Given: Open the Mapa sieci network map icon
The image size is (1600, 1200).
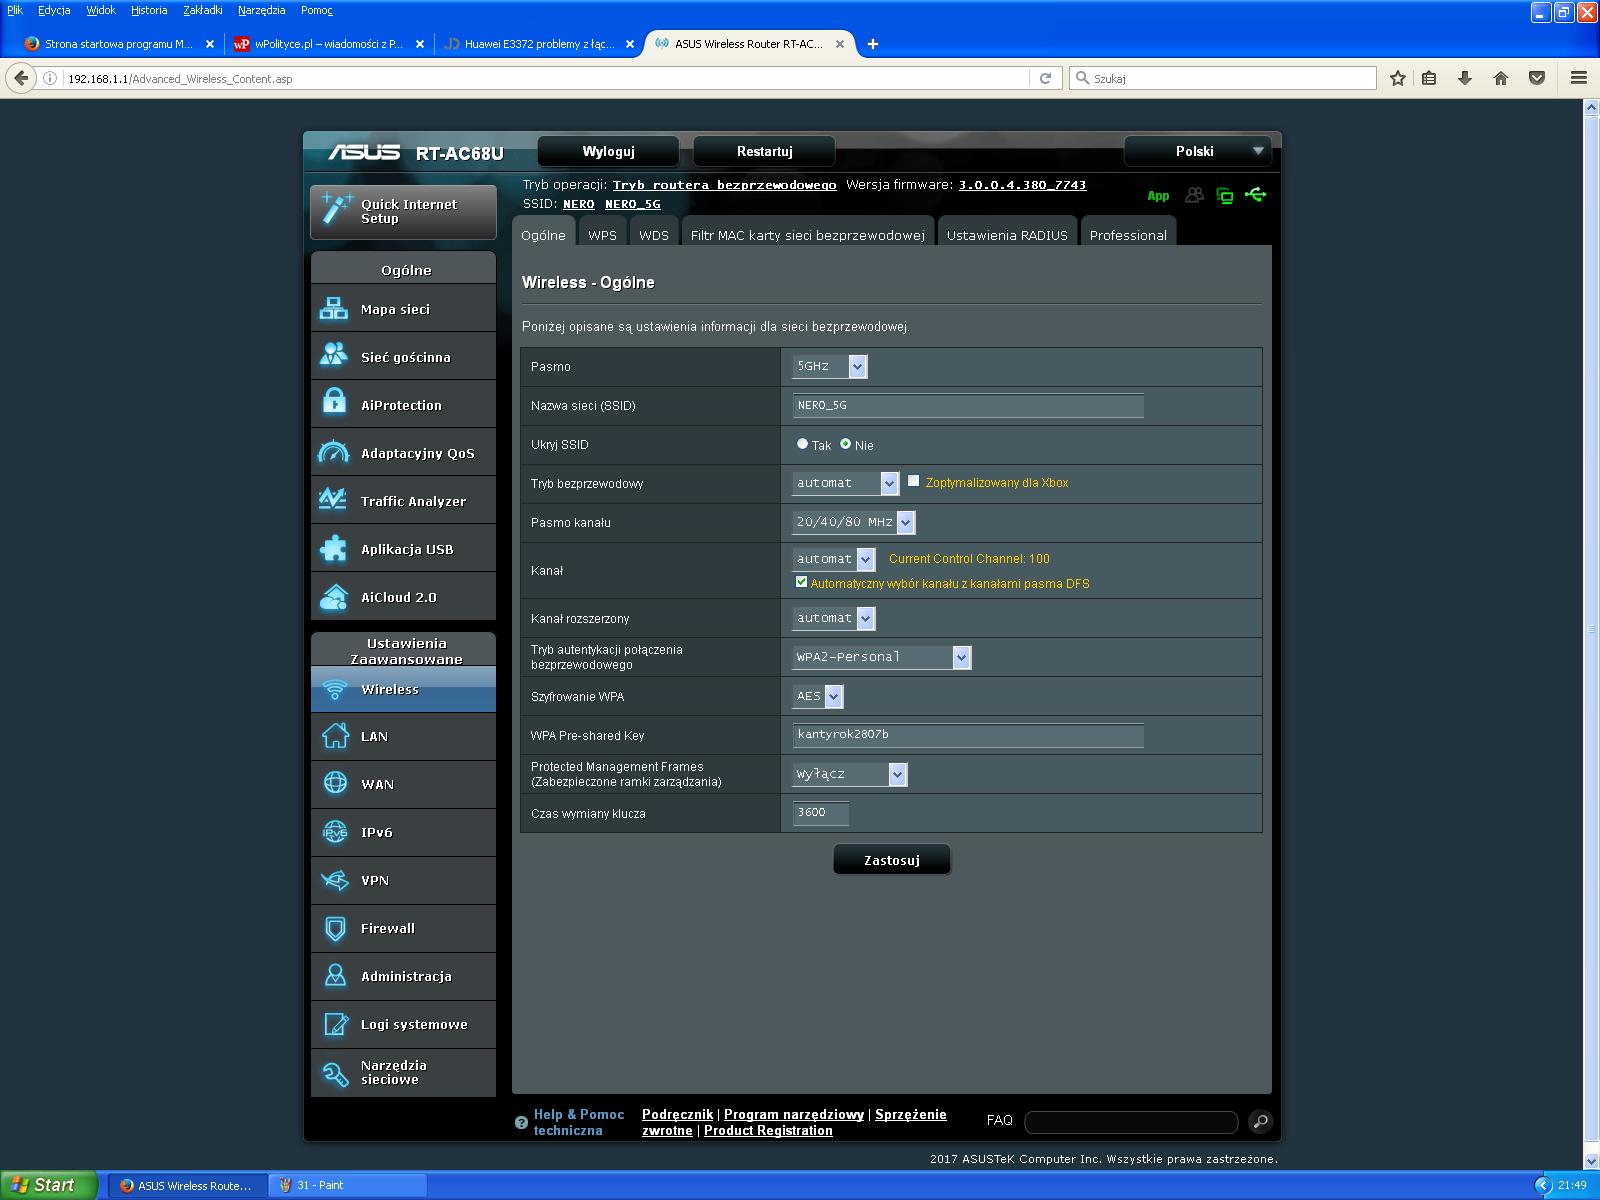Looking at the screenshot, I should click(x=333, y=309).
